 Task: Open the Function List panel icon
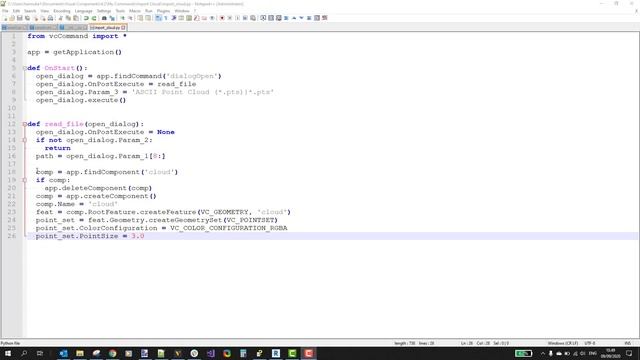click(196, 18)
